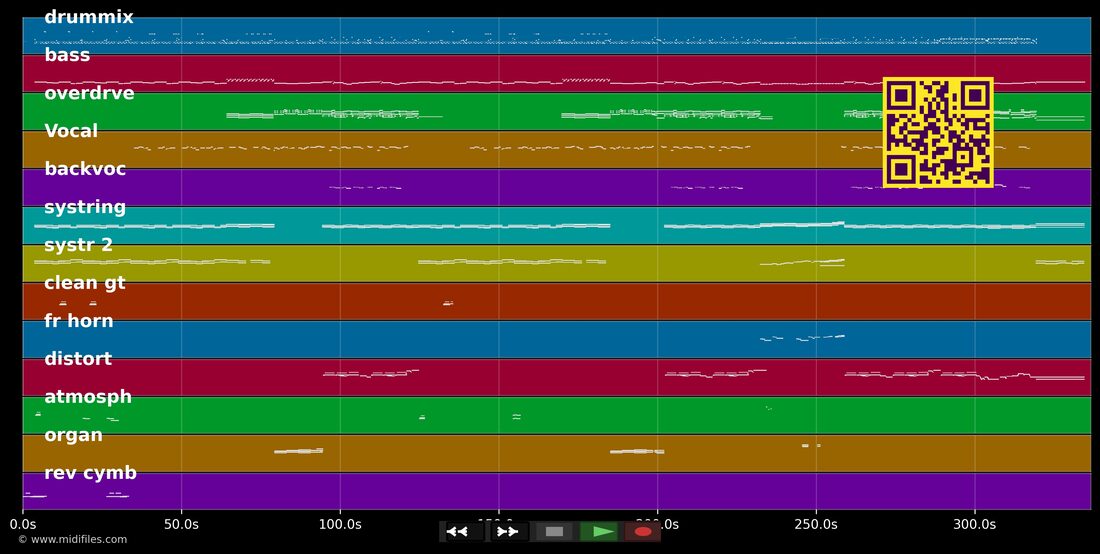Start playback with the green play button

pos(599,532)
